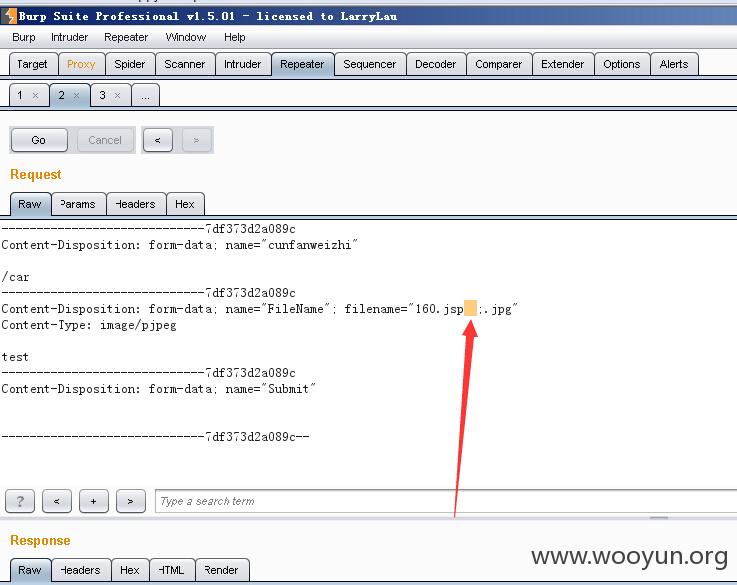
Task: Select Repeater request tab 3
Action: (x=102, y=95)
